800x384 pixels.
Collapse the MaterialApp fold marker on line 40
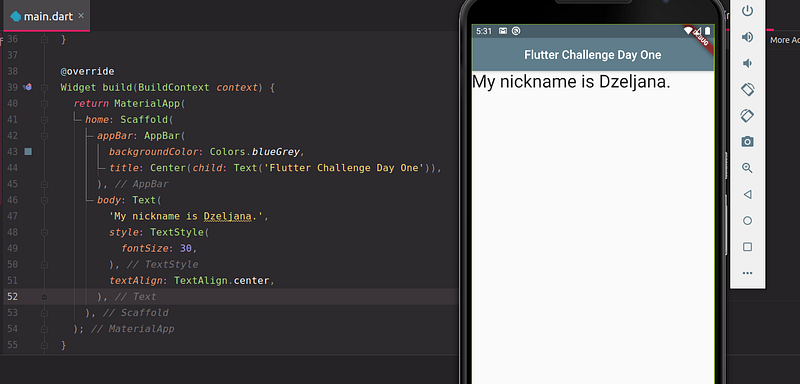click(44, 104)
